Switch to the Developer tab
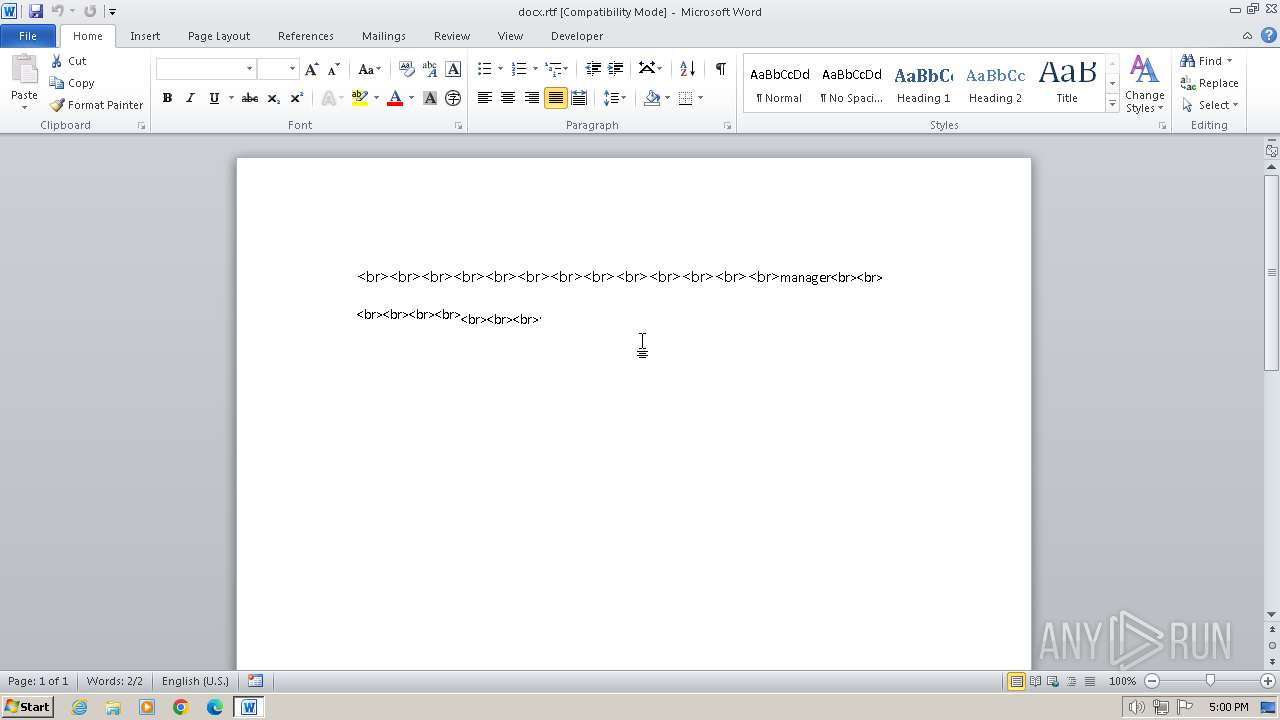The image size is (1280, 720). tap(577, 35)
